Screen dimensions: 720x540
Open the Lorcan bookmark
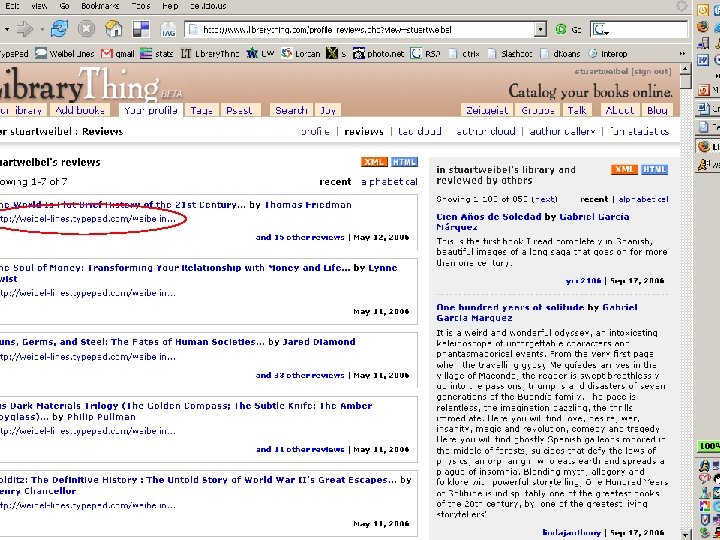(x=301, y=54)
